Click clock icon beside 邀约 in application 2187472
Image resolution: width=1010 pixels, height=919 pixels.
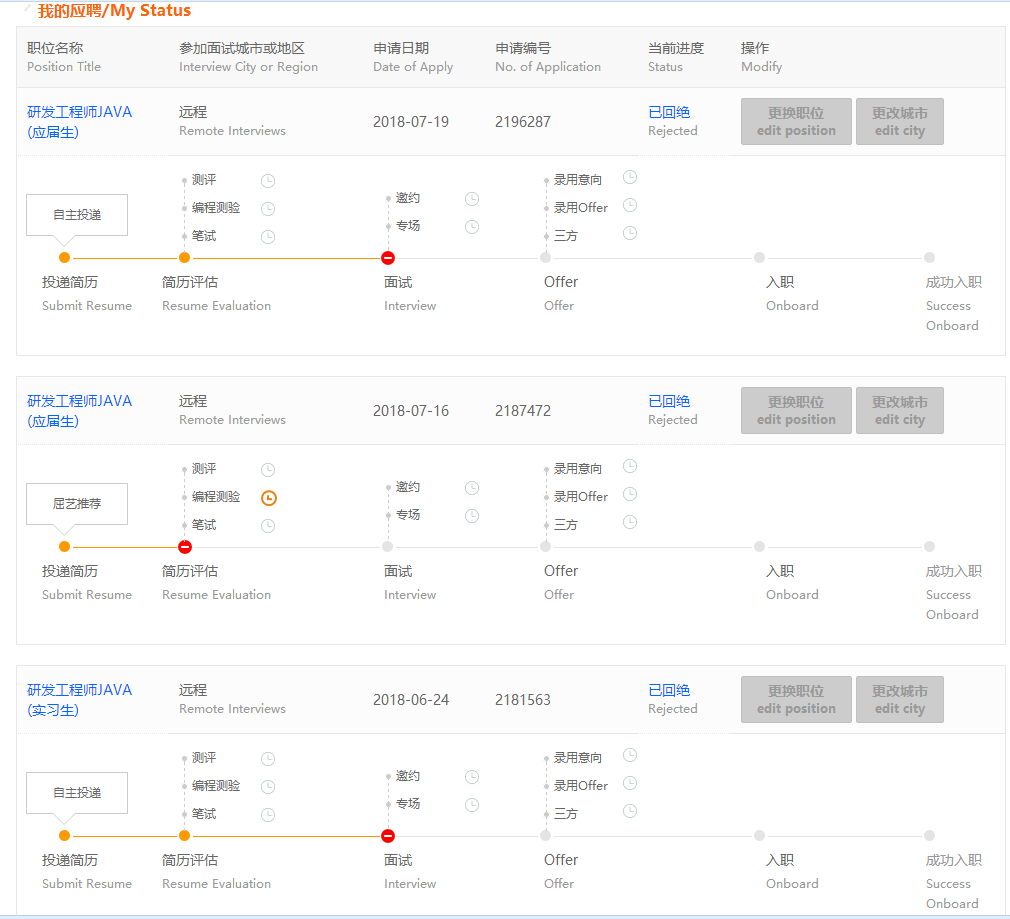(x=472, y=488)
